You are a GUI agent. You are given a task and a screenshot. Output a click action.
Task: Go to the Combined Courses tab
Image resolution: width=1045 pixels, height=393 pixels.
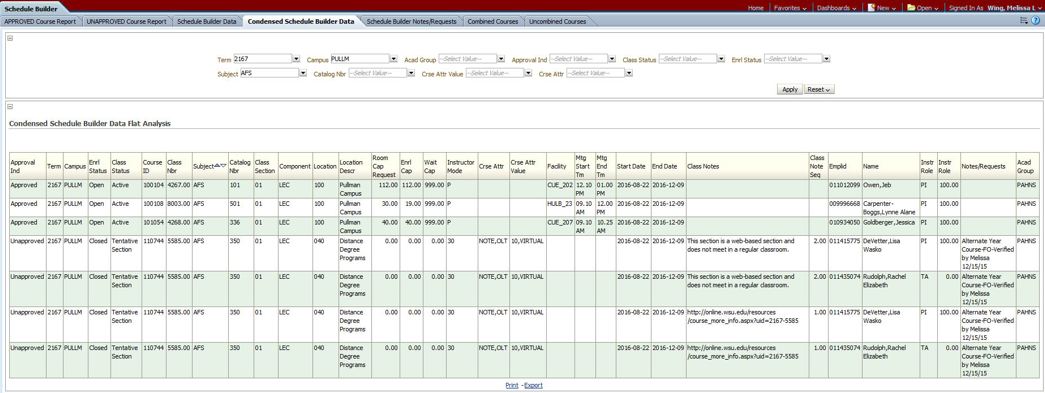tap(493, 21)
